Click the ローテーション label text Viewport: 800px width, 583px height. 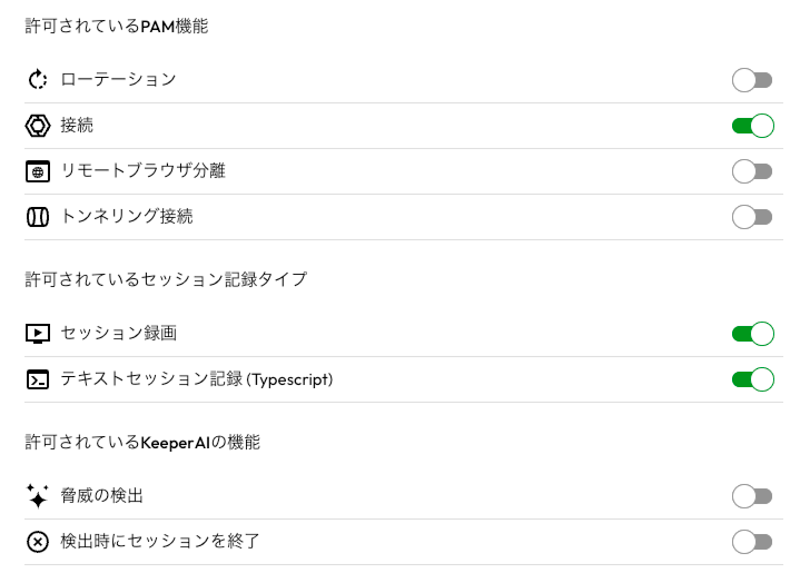click(x=118, y=80)
